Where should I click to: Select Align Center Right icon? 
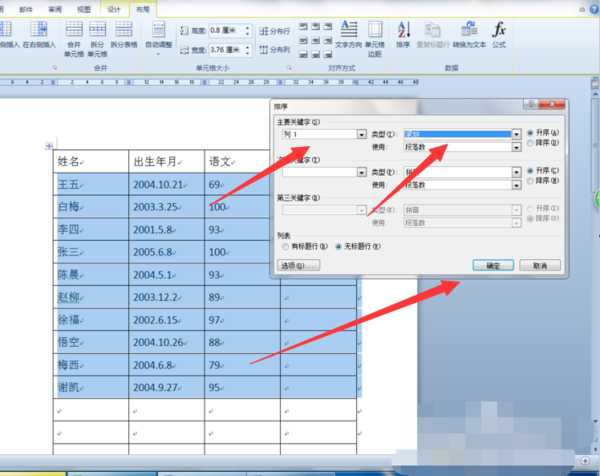click(328, 40)
